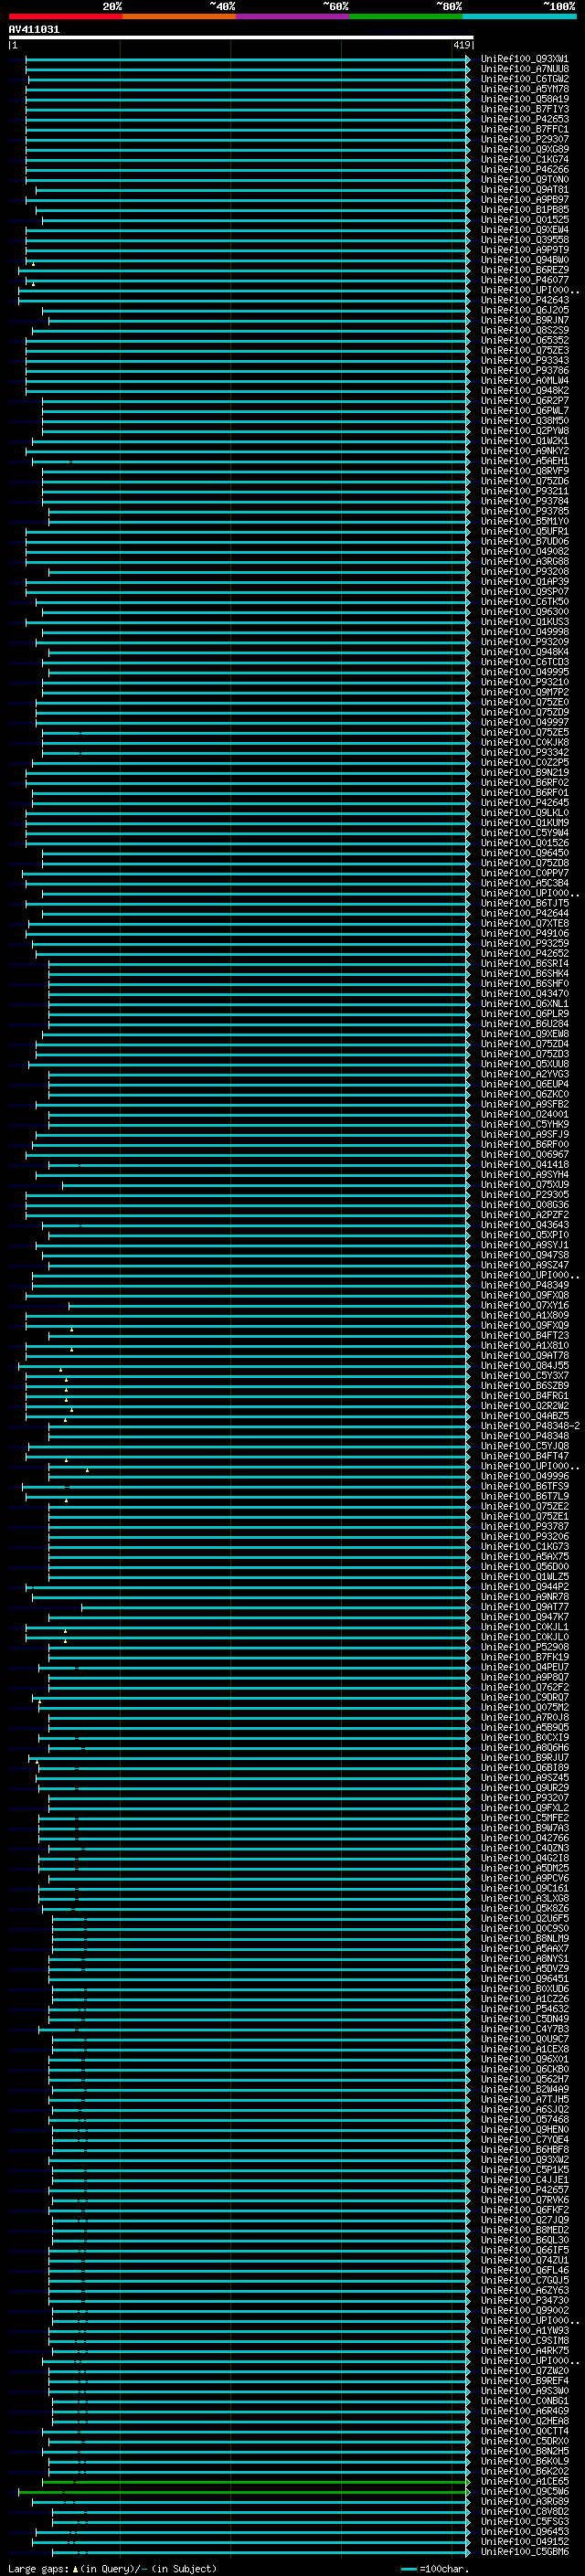Select the UniRef100_A9P9T9 label
This screenshot has width=585, height=2576.
coord(525,250)
